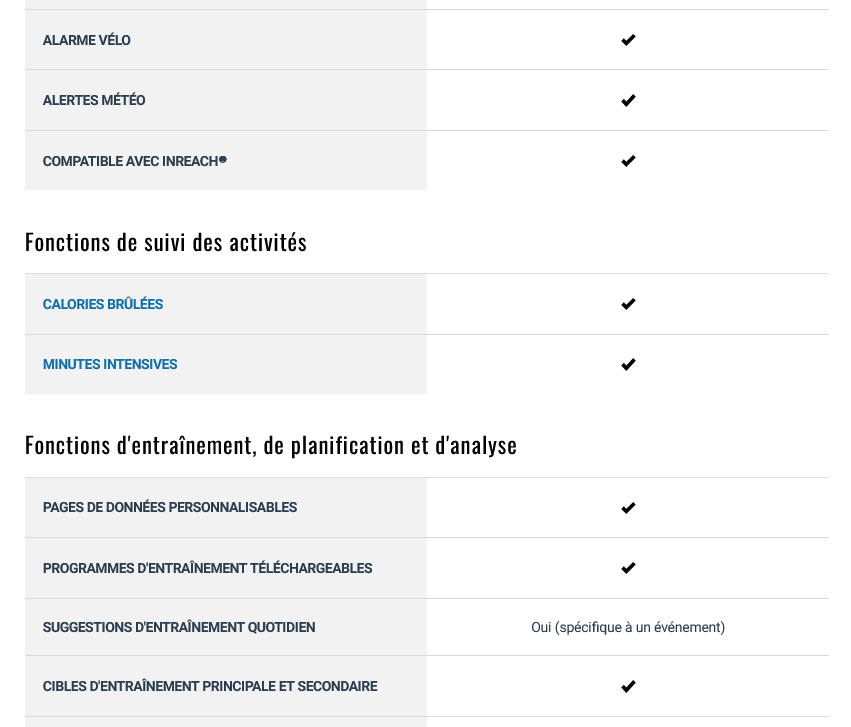The height and width of the screenshot is (727, 851).
Task: Select the Alertes météo row label
Action: coord(94,101)
